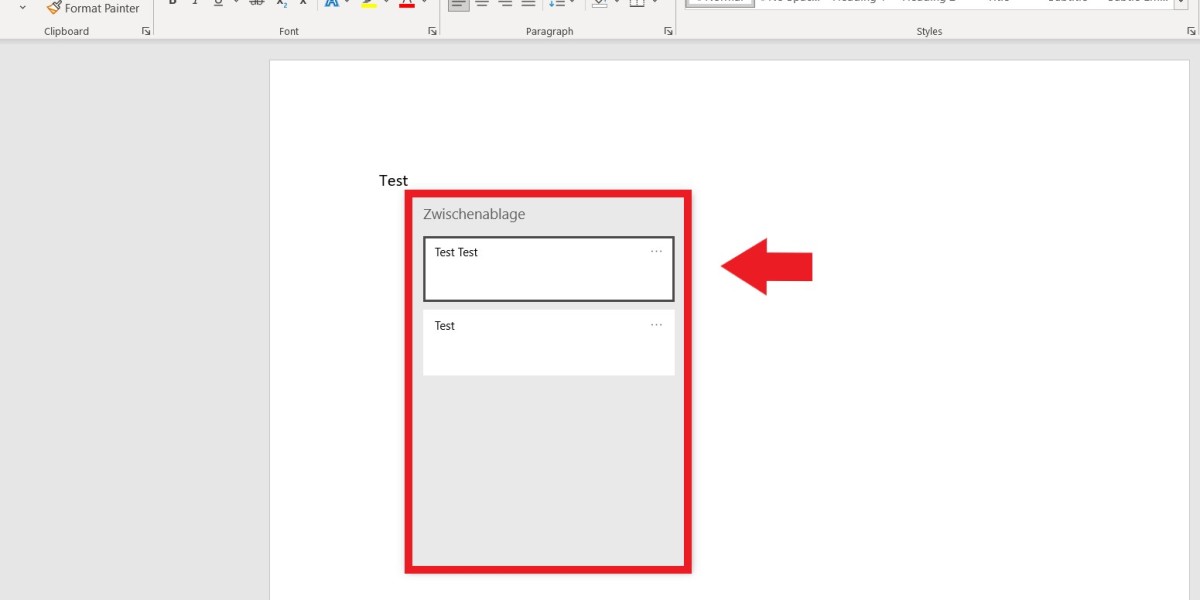The width and height of the screenshot is (1200, 600).
Task: Place cursor in the document "Test" text
Action: (x=393, y=181)
